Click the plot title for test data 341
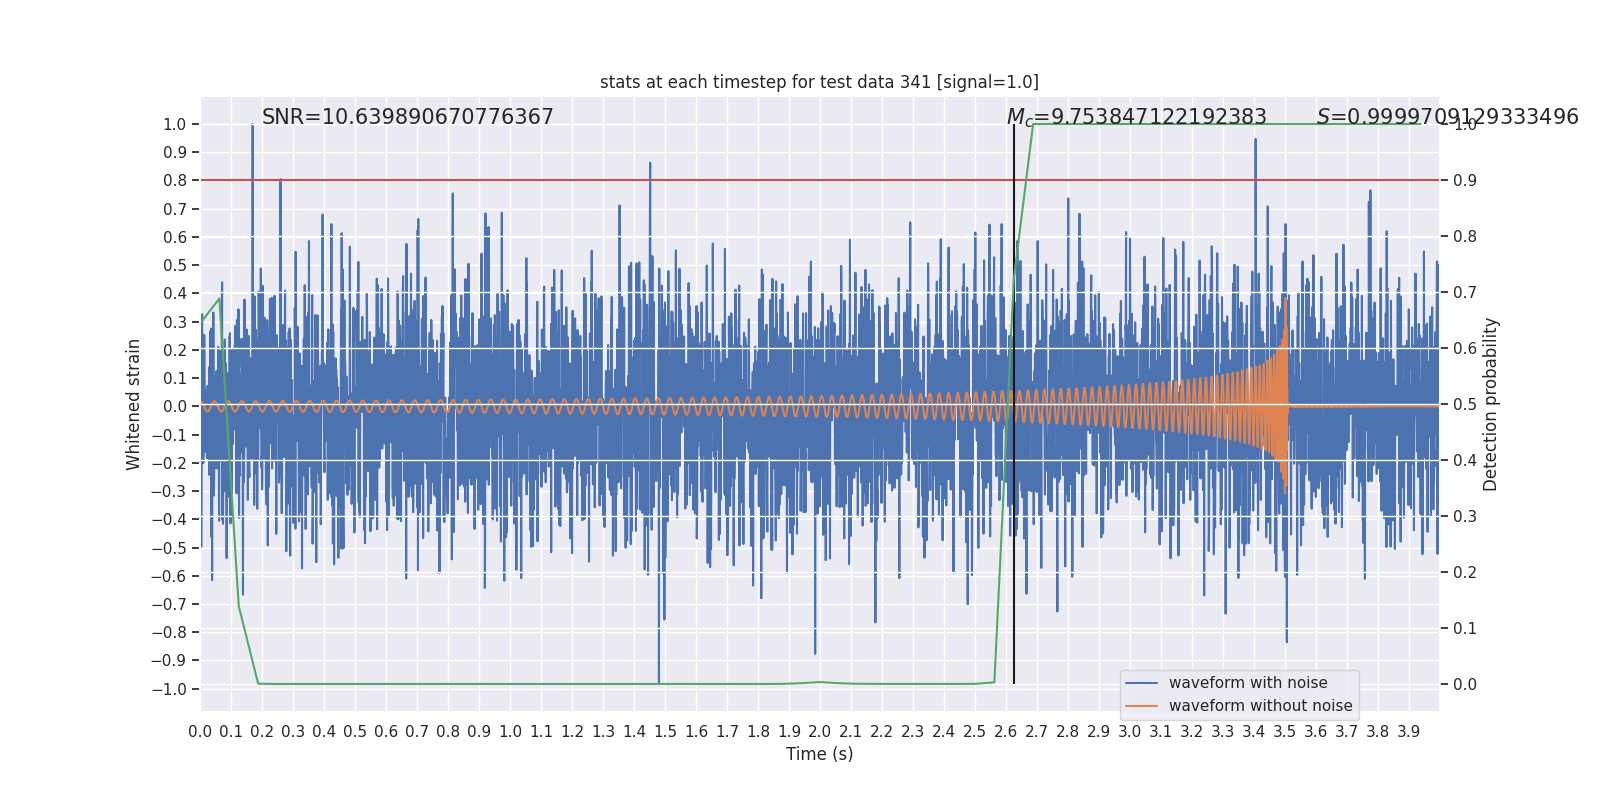The image size is (1600, 800). click(x=819, y=82)
